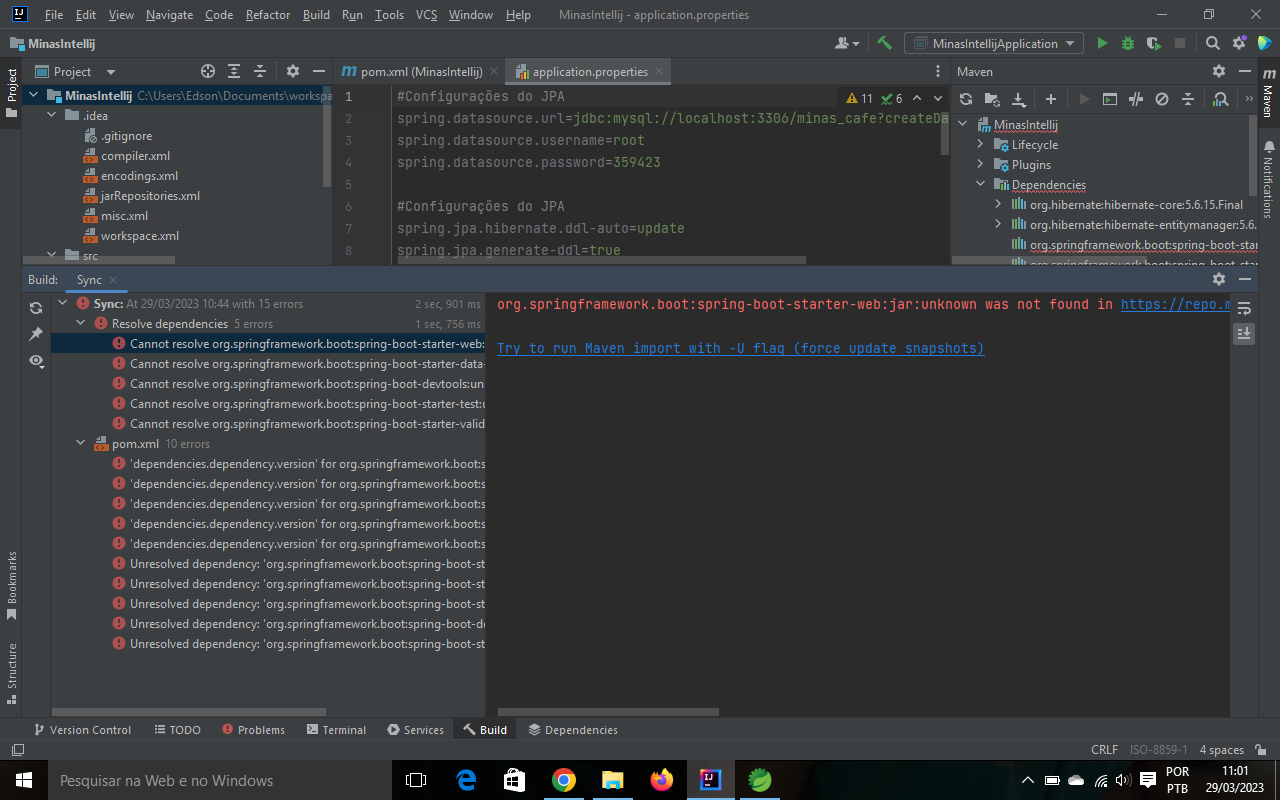Collapse all items in the Project panel
Image resolution: width=1280 pixels, height=800 pixels.
[x=260, y=71]
